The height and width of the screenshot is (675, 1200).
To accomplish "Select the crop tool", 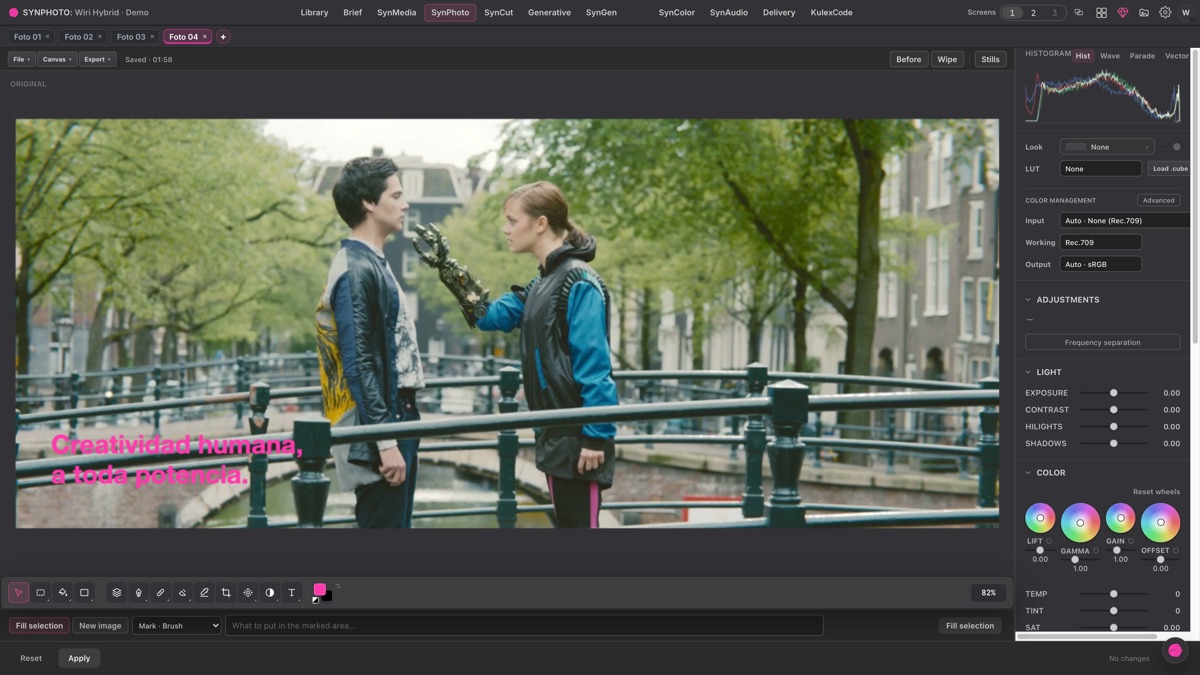I will (226, 593).
